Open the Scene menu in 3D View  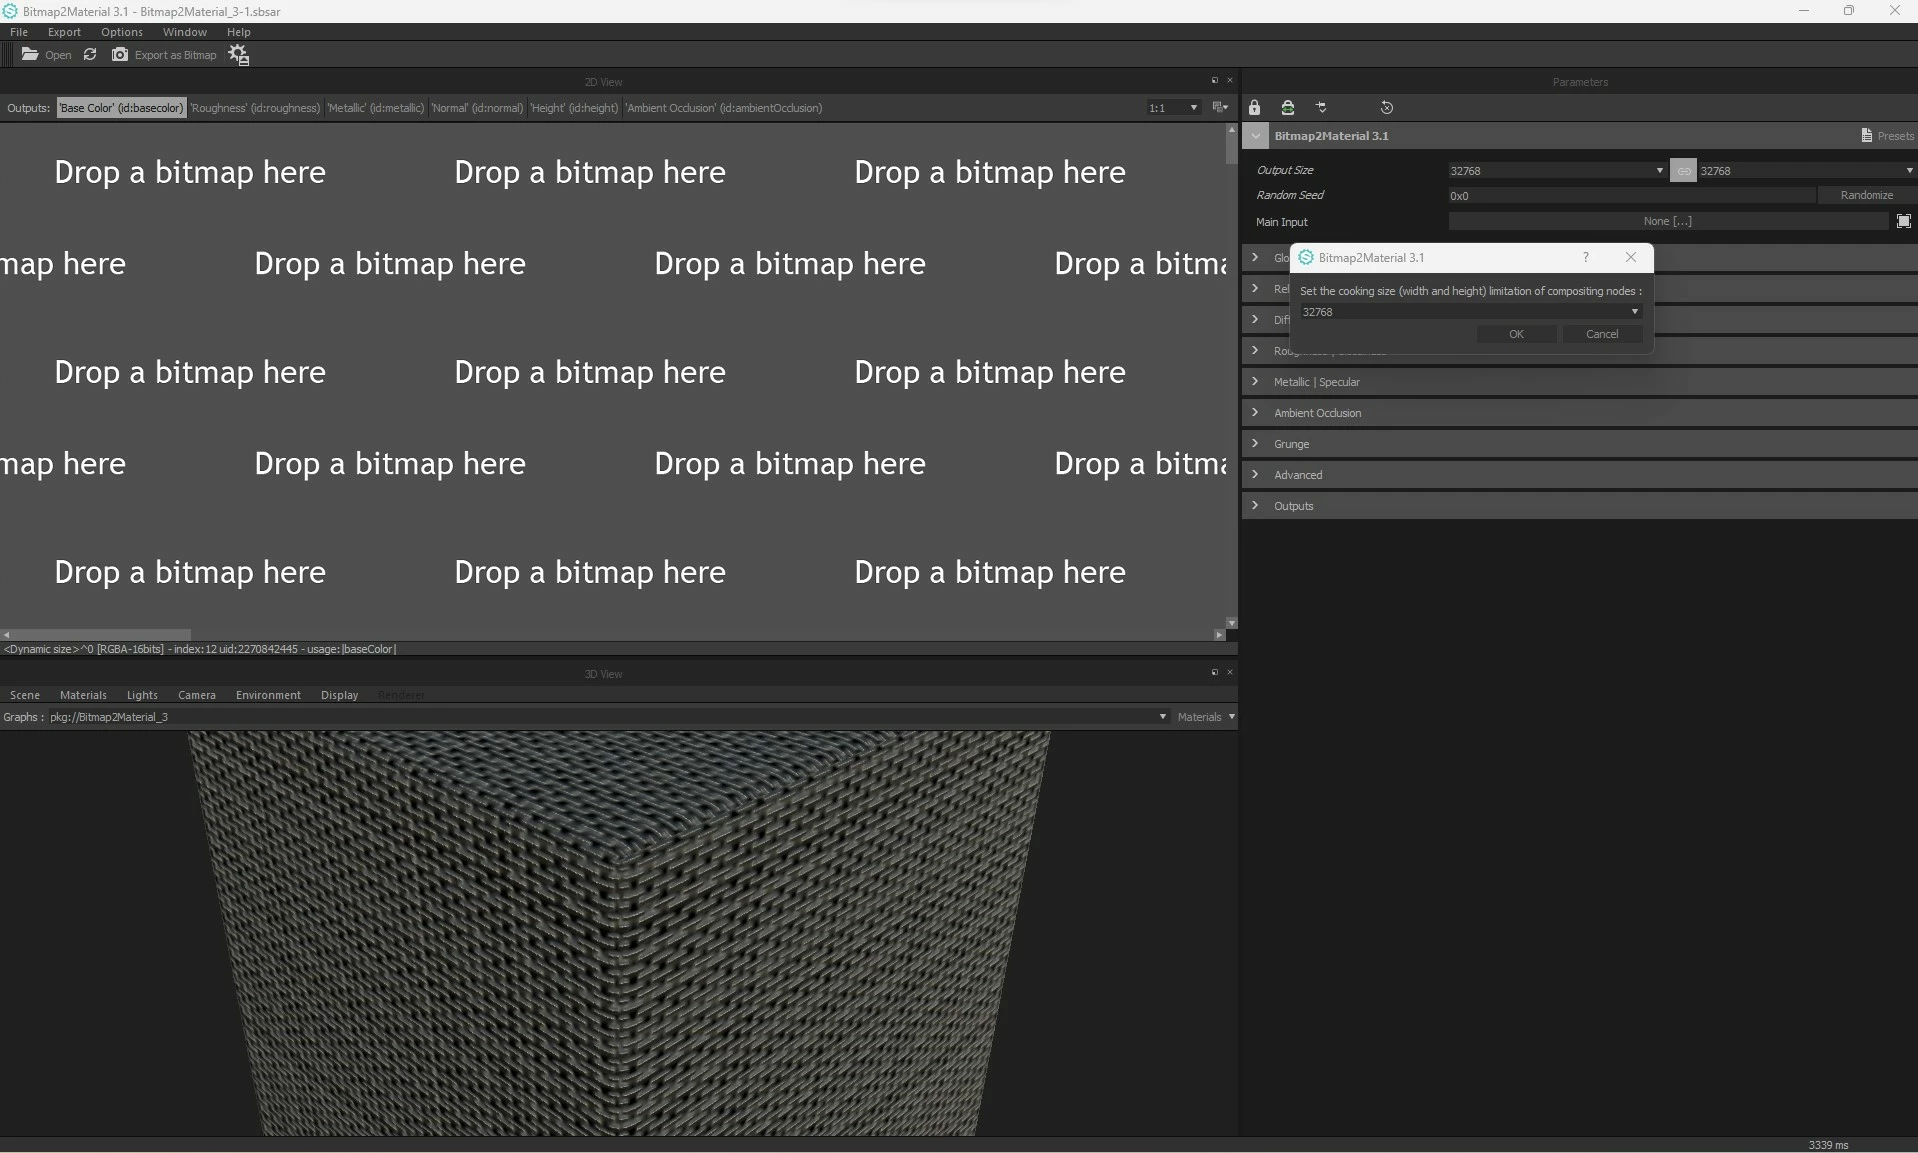[x=25, y=695]
